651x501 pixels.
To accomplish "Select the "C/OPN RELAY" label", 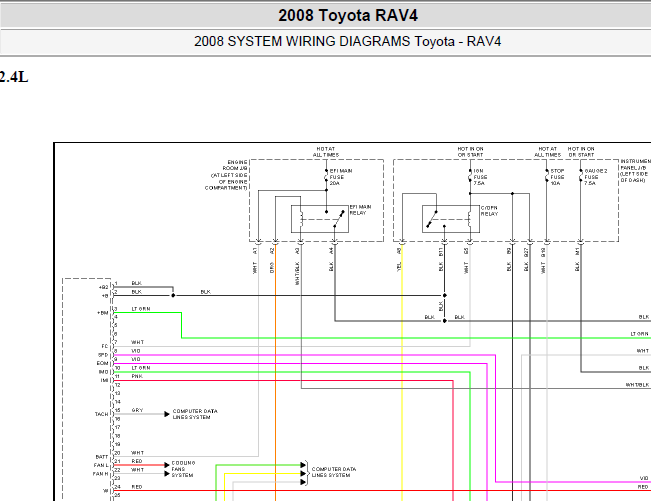I will click(489, 211).
